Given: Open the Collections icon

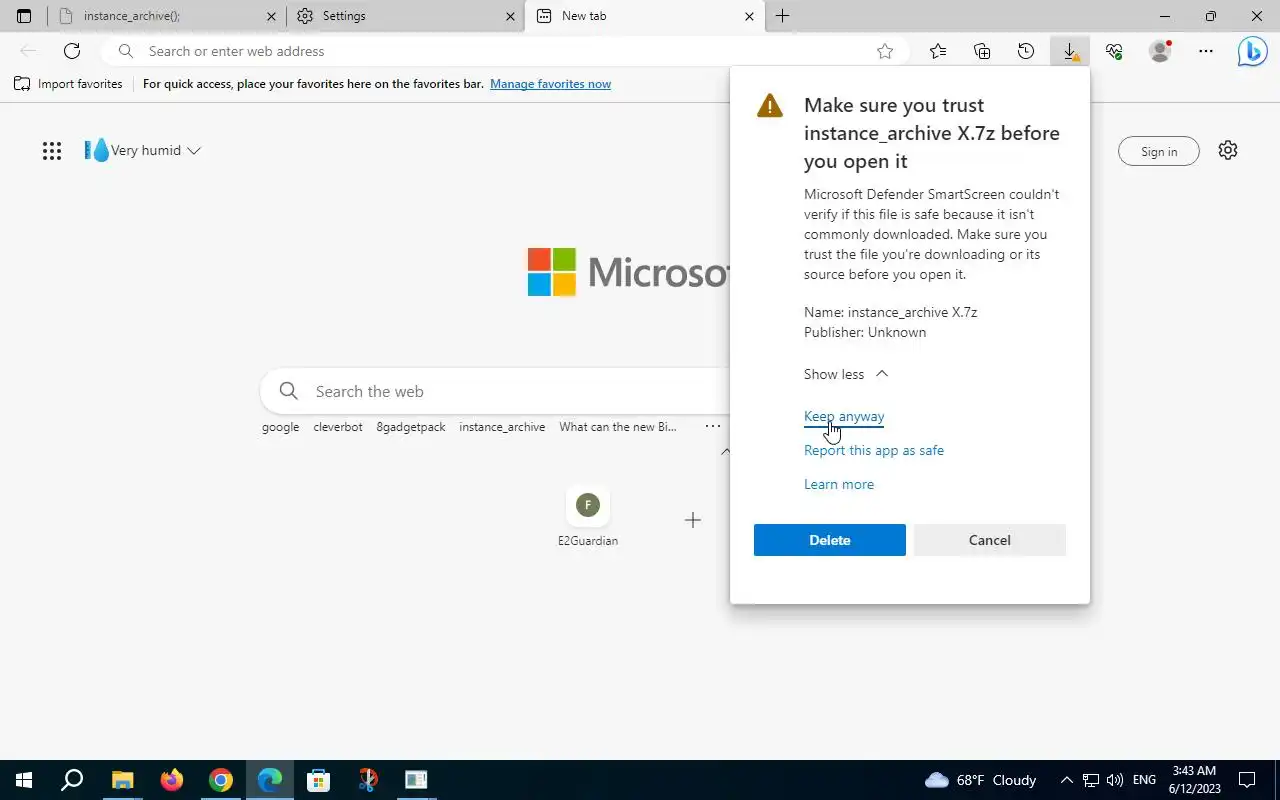Looking at the screenshot, I should point(982,51).
